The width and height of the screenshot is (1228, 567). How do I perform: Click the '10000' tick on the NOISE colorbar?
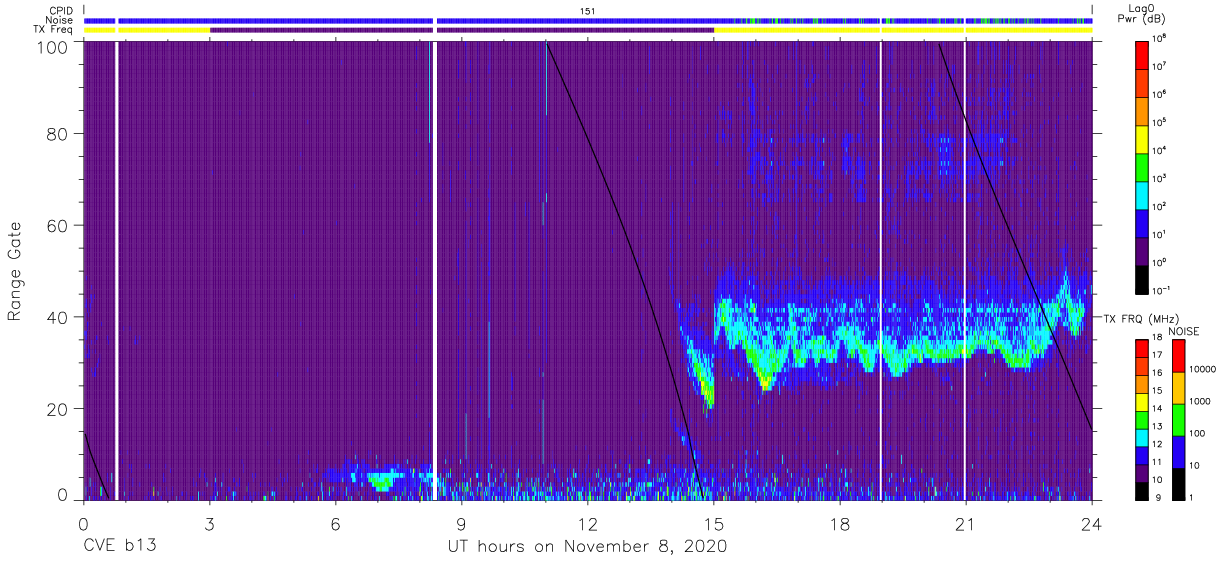tap(1203, 369)
